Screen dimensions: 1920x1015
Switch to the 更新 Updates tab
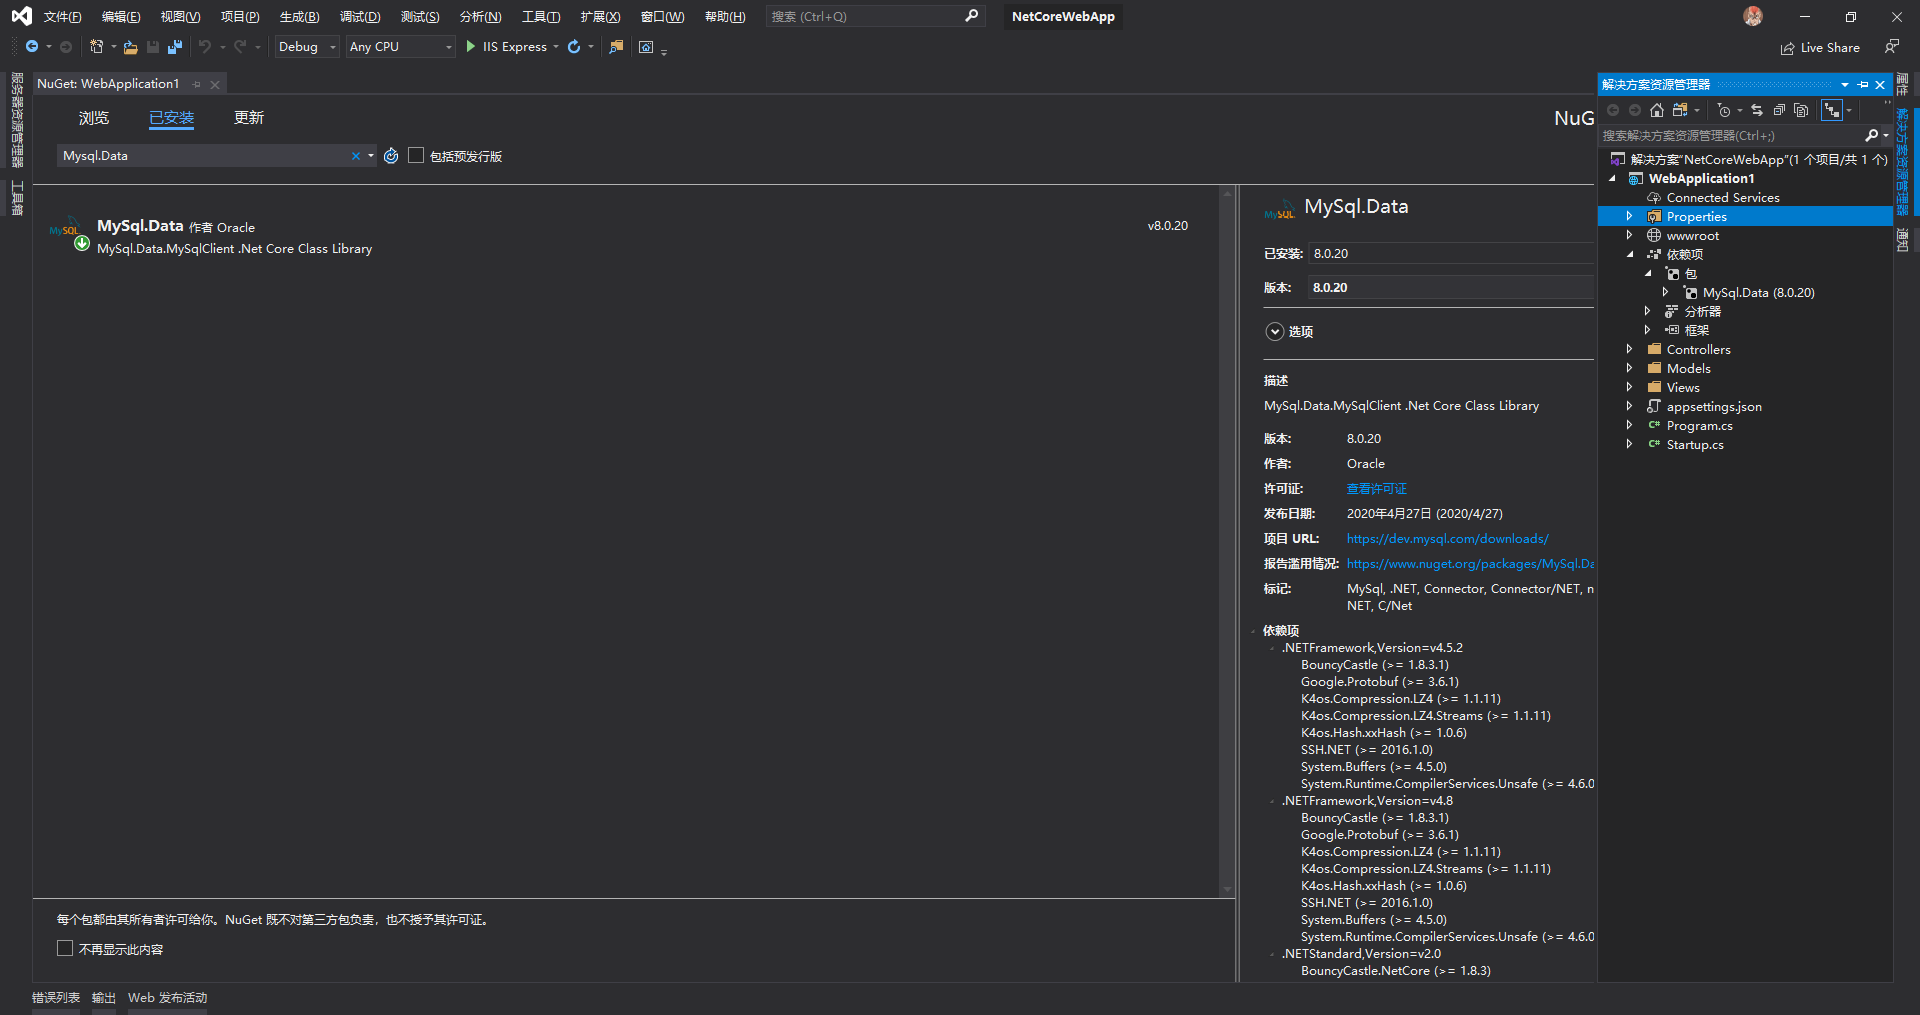tap(249, 118)
